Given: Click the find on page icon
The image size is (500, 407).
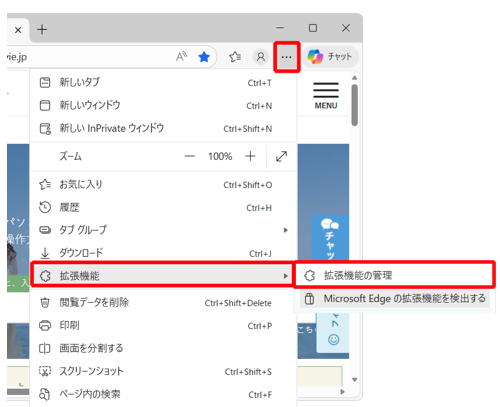Looking at the screenshot, I should tap(45, 394).
